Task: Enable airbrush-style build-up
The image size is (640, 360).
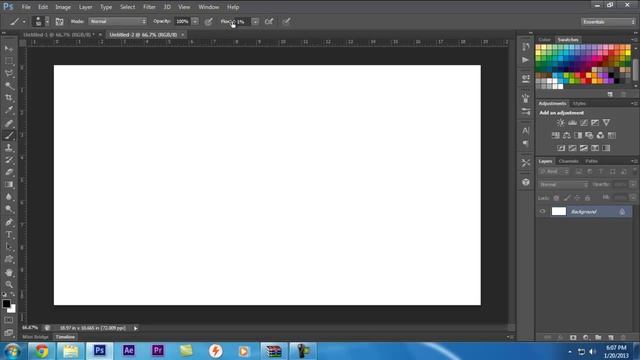Action: click(269, 22)
